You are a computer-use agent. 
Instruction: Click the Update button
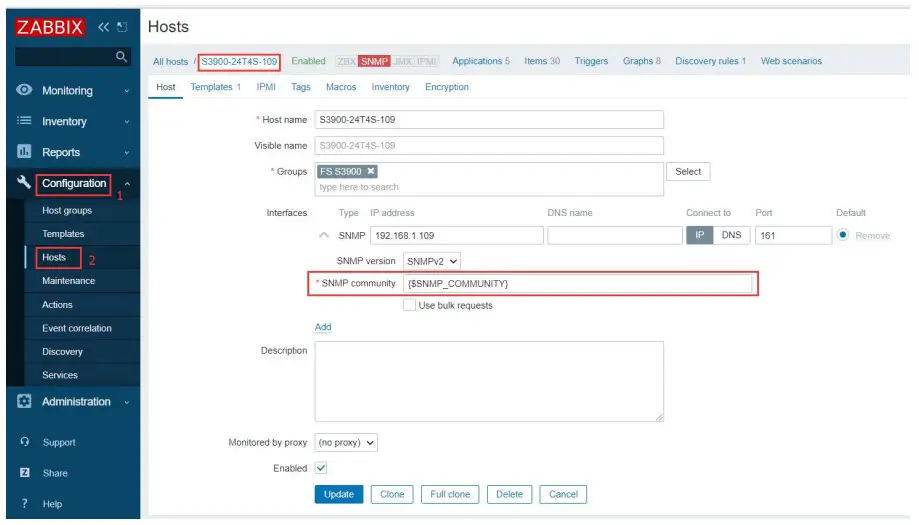[339, 494]
